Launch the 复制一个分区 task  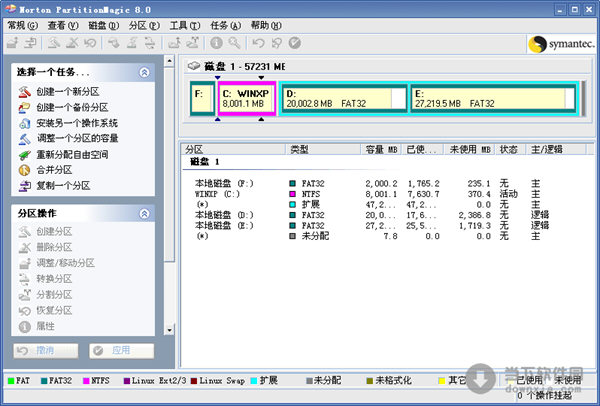(63, 186)
